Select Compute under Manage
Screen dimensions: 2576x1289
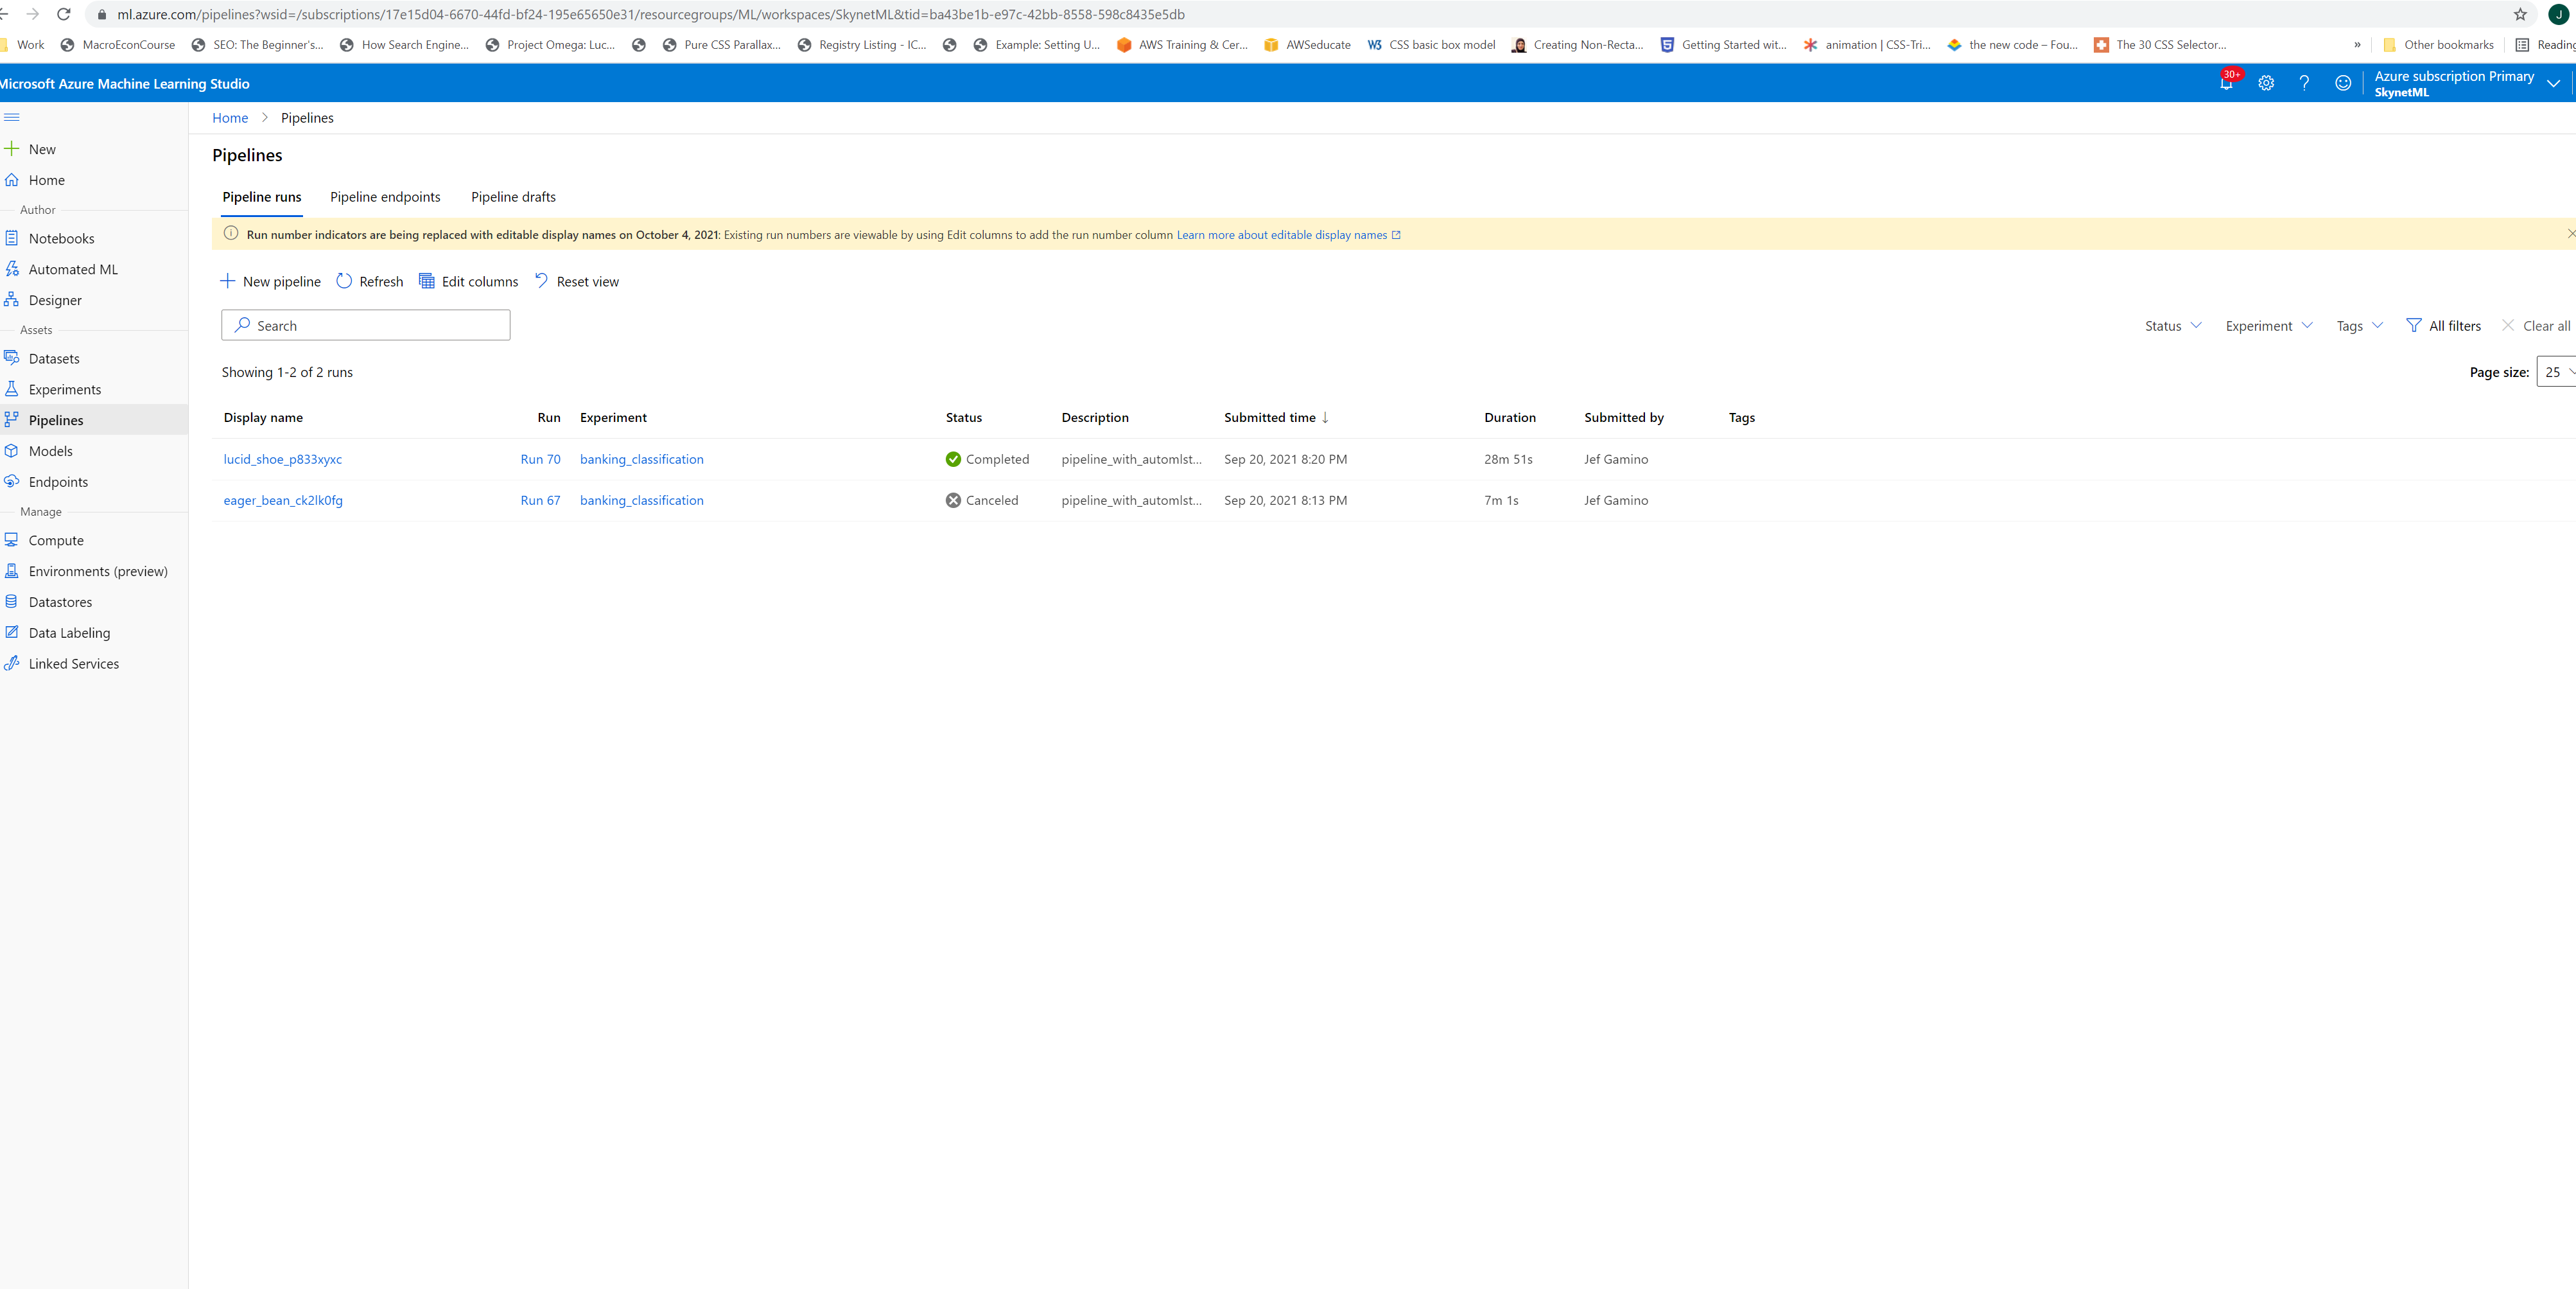click(x=56, y=540)
